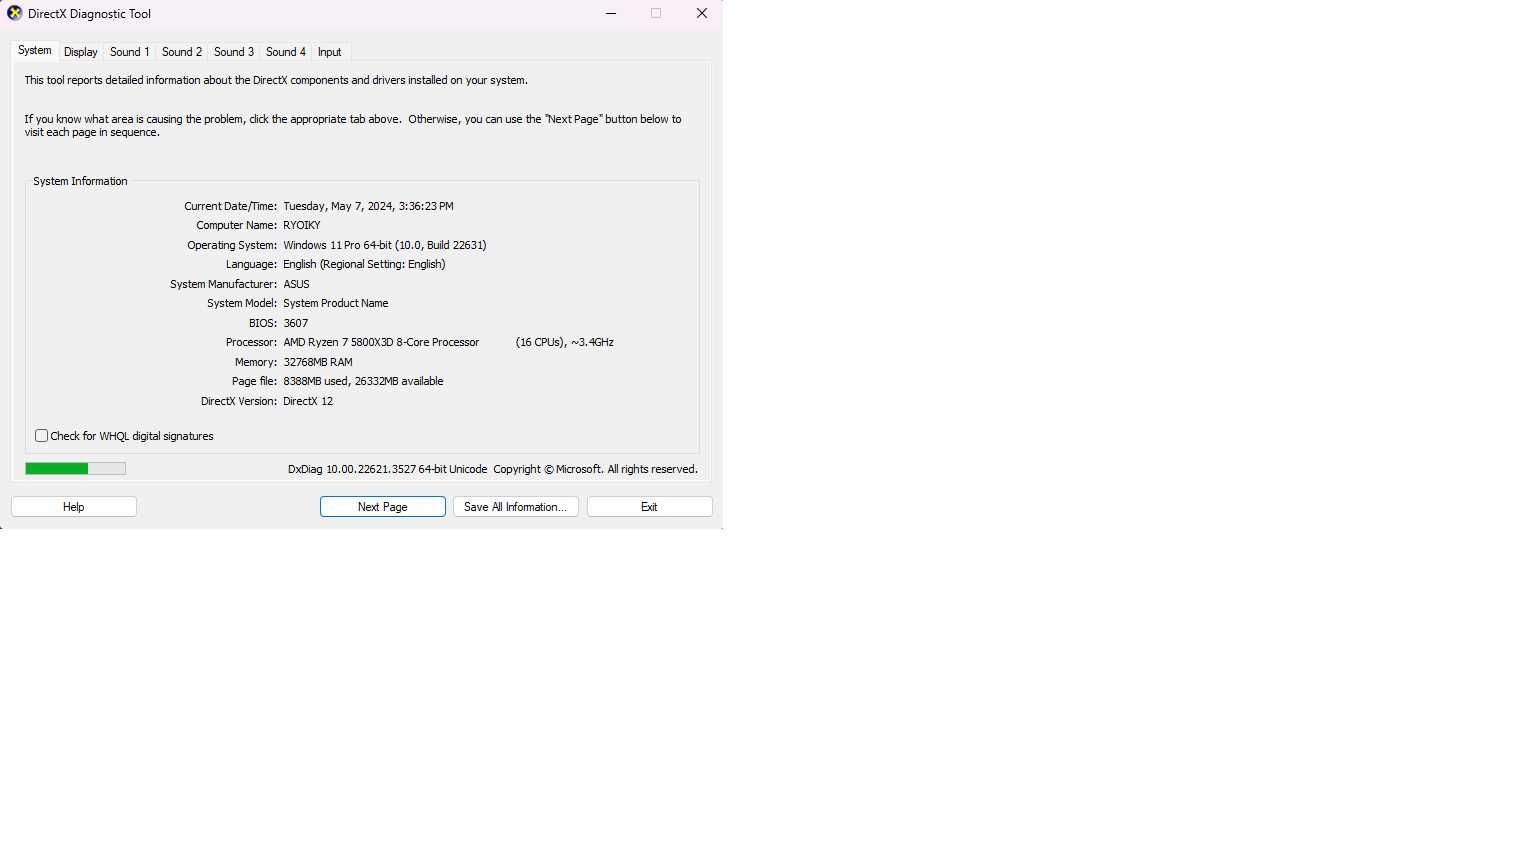1536x864 pixels.
Task: Select the ASUS manufacturer value
Action: tap(297, 284)
